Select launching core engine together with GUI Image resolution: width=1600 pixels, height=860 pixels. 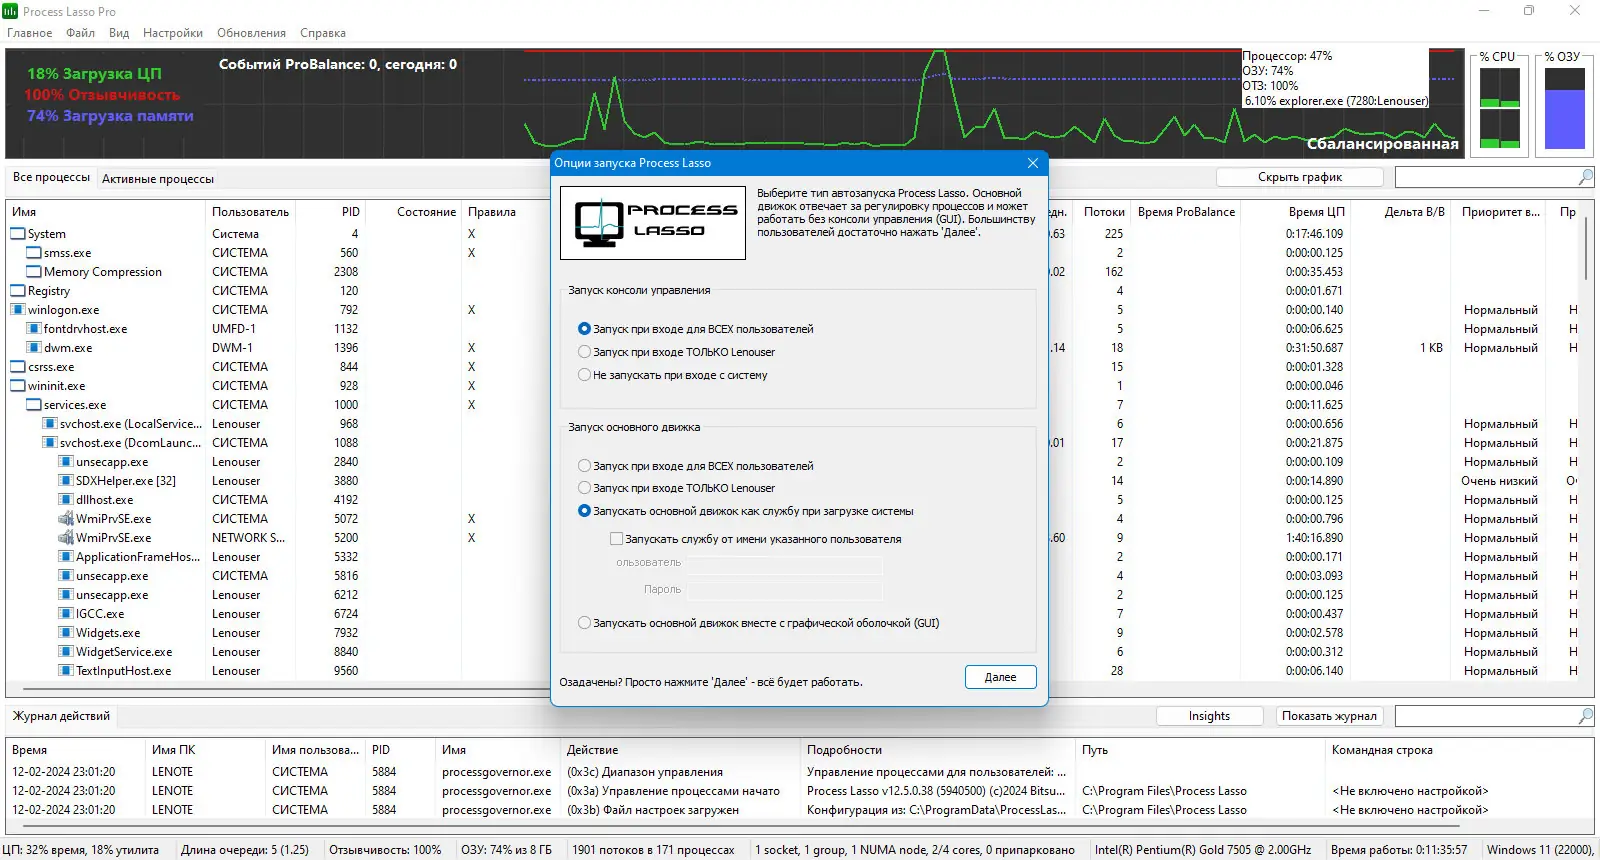click(585, 623)
